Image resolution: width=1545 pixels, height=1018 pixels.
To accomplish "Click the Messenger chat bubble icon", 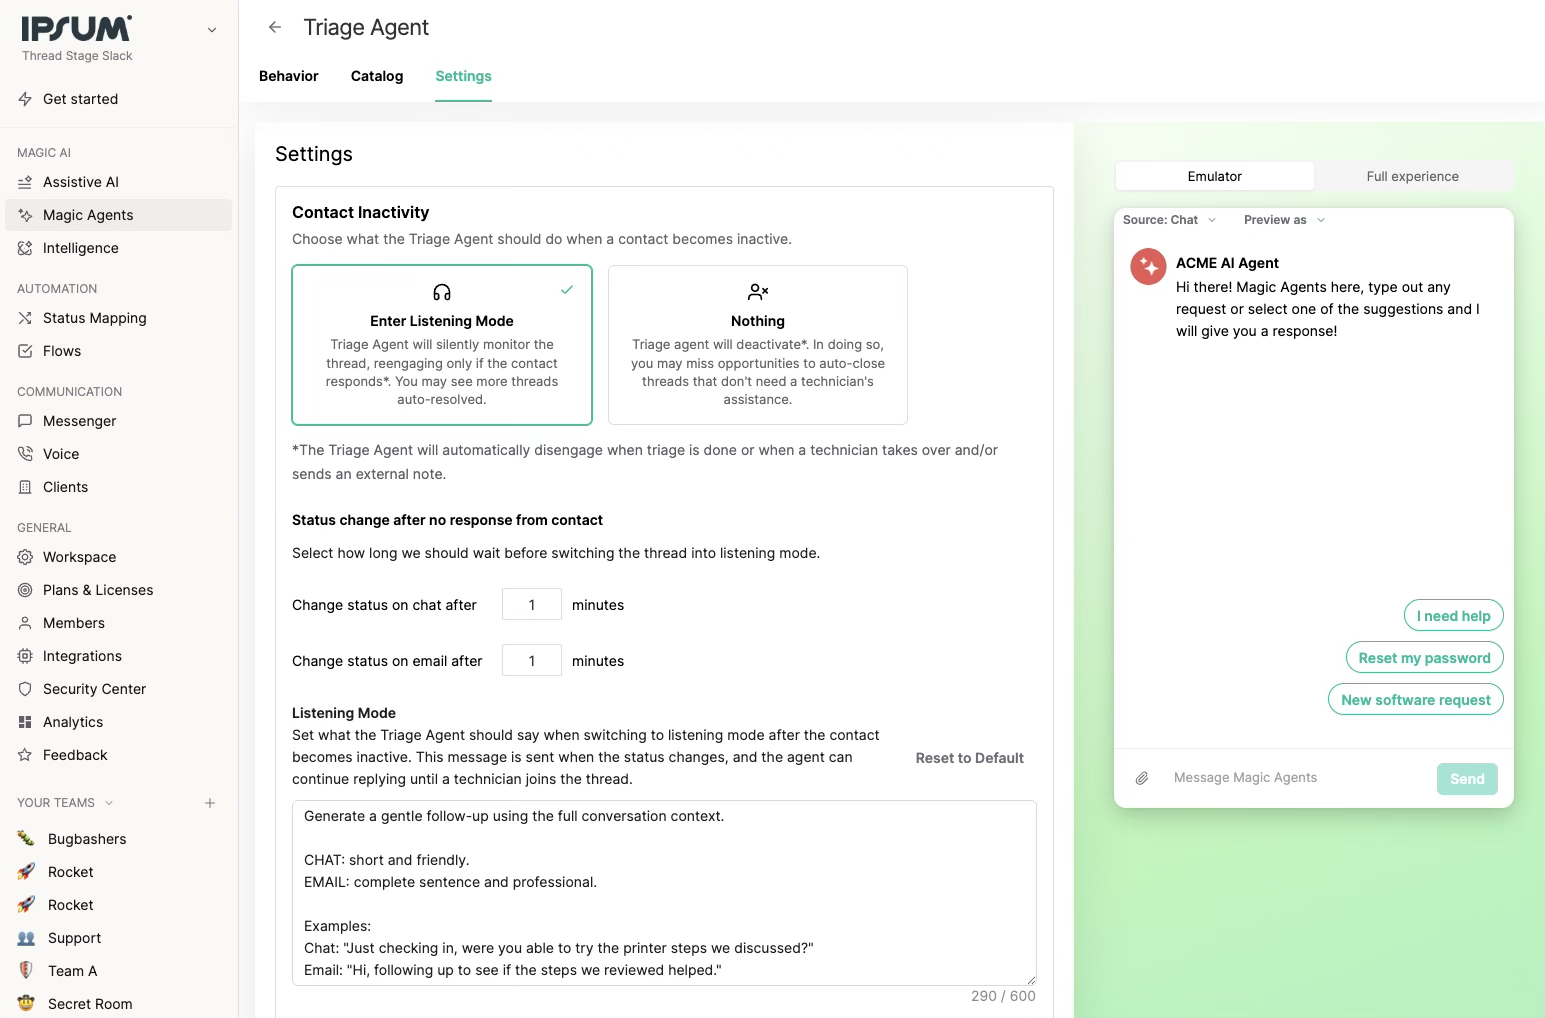I will coord(25,421).
